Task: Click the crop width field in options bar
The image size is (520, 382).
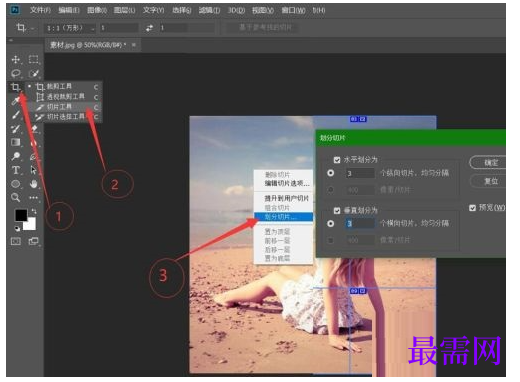Action: tap(119, 28)
